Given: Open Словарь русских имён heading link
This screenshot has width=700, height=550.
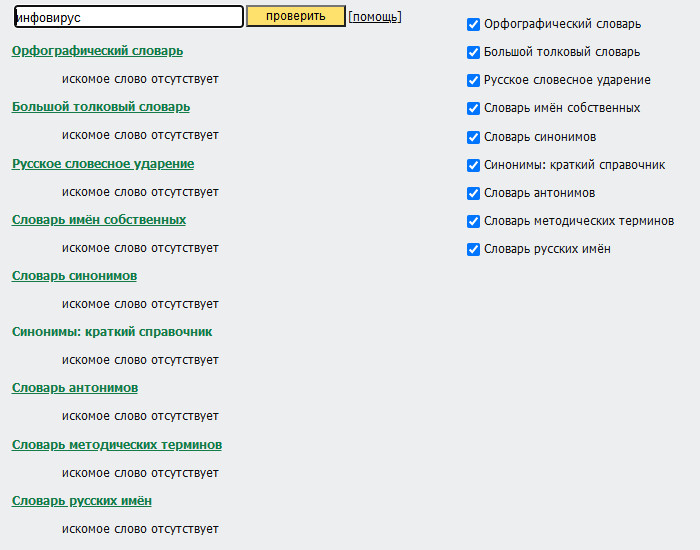Looking at the screenshot, I should point(82,501).
